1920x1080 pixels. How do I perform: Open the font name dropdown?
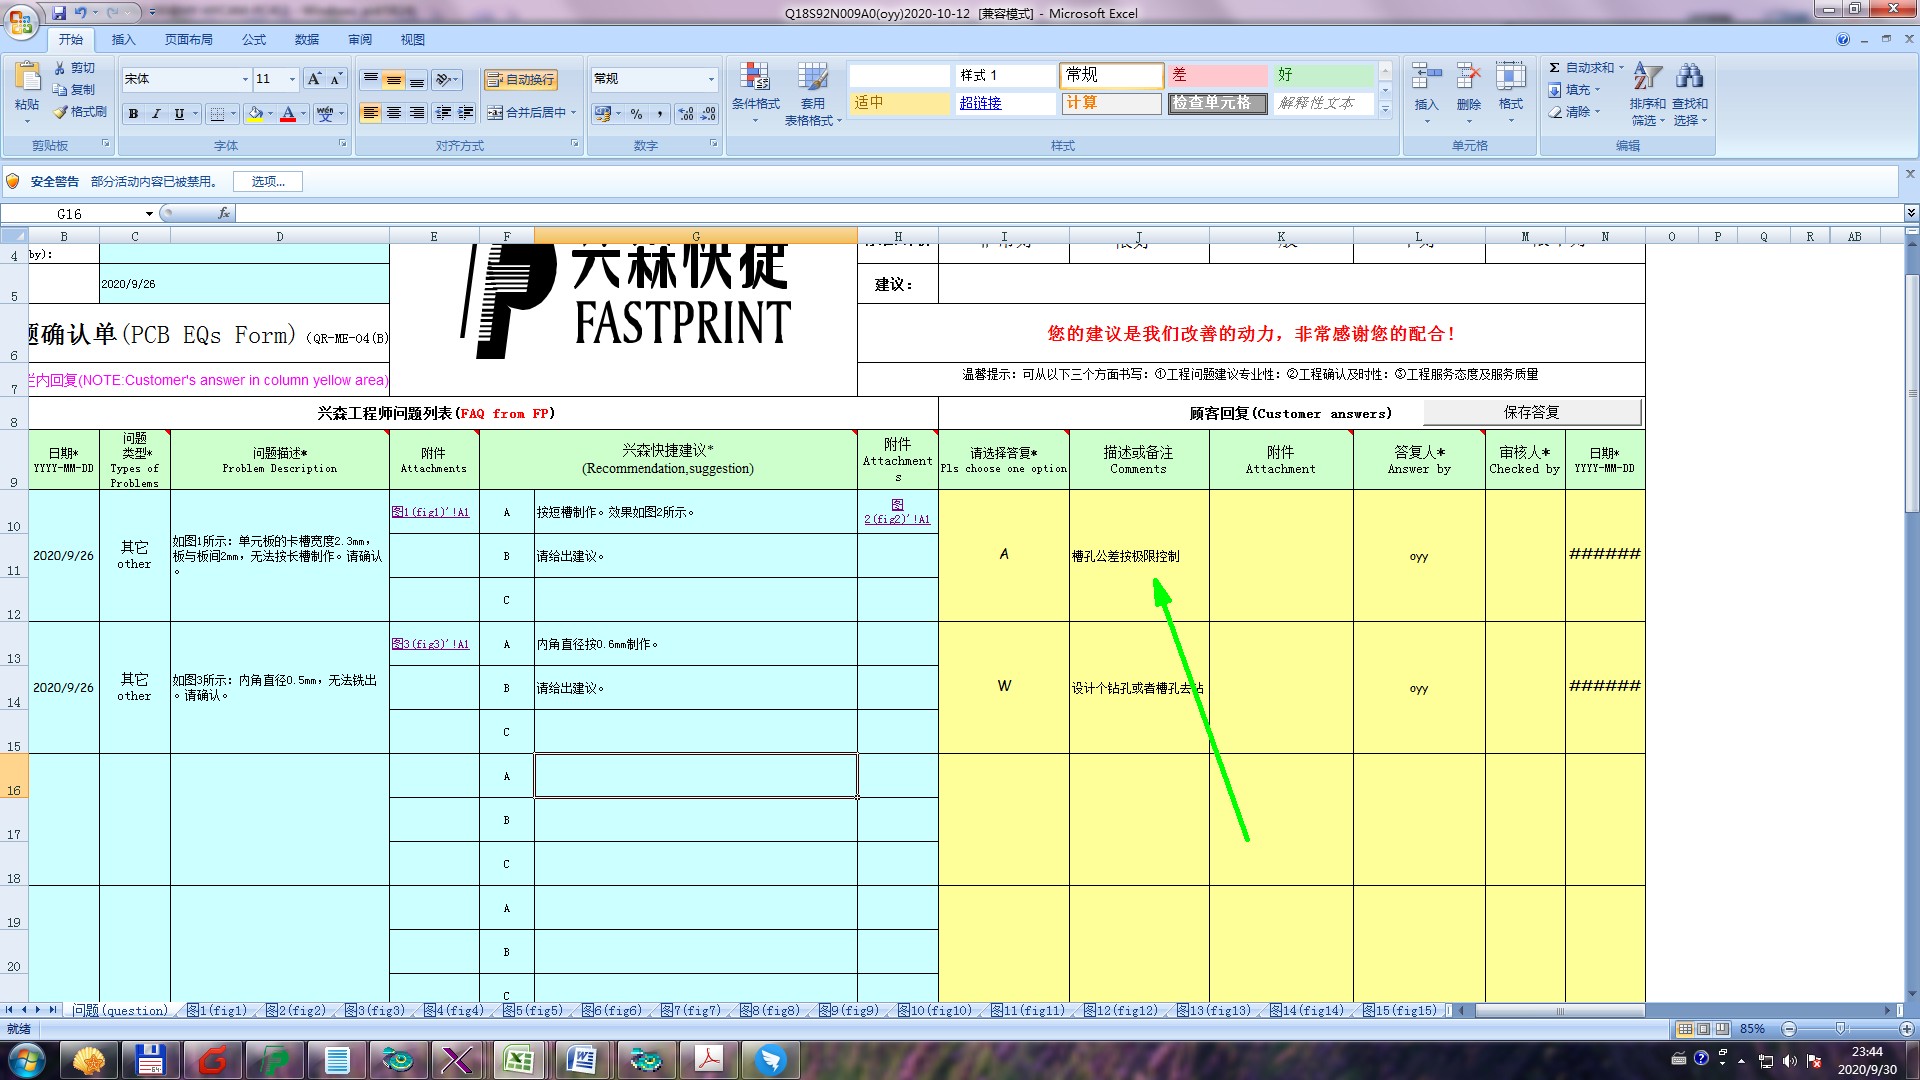pyautogui.click(x=245, y=79)
